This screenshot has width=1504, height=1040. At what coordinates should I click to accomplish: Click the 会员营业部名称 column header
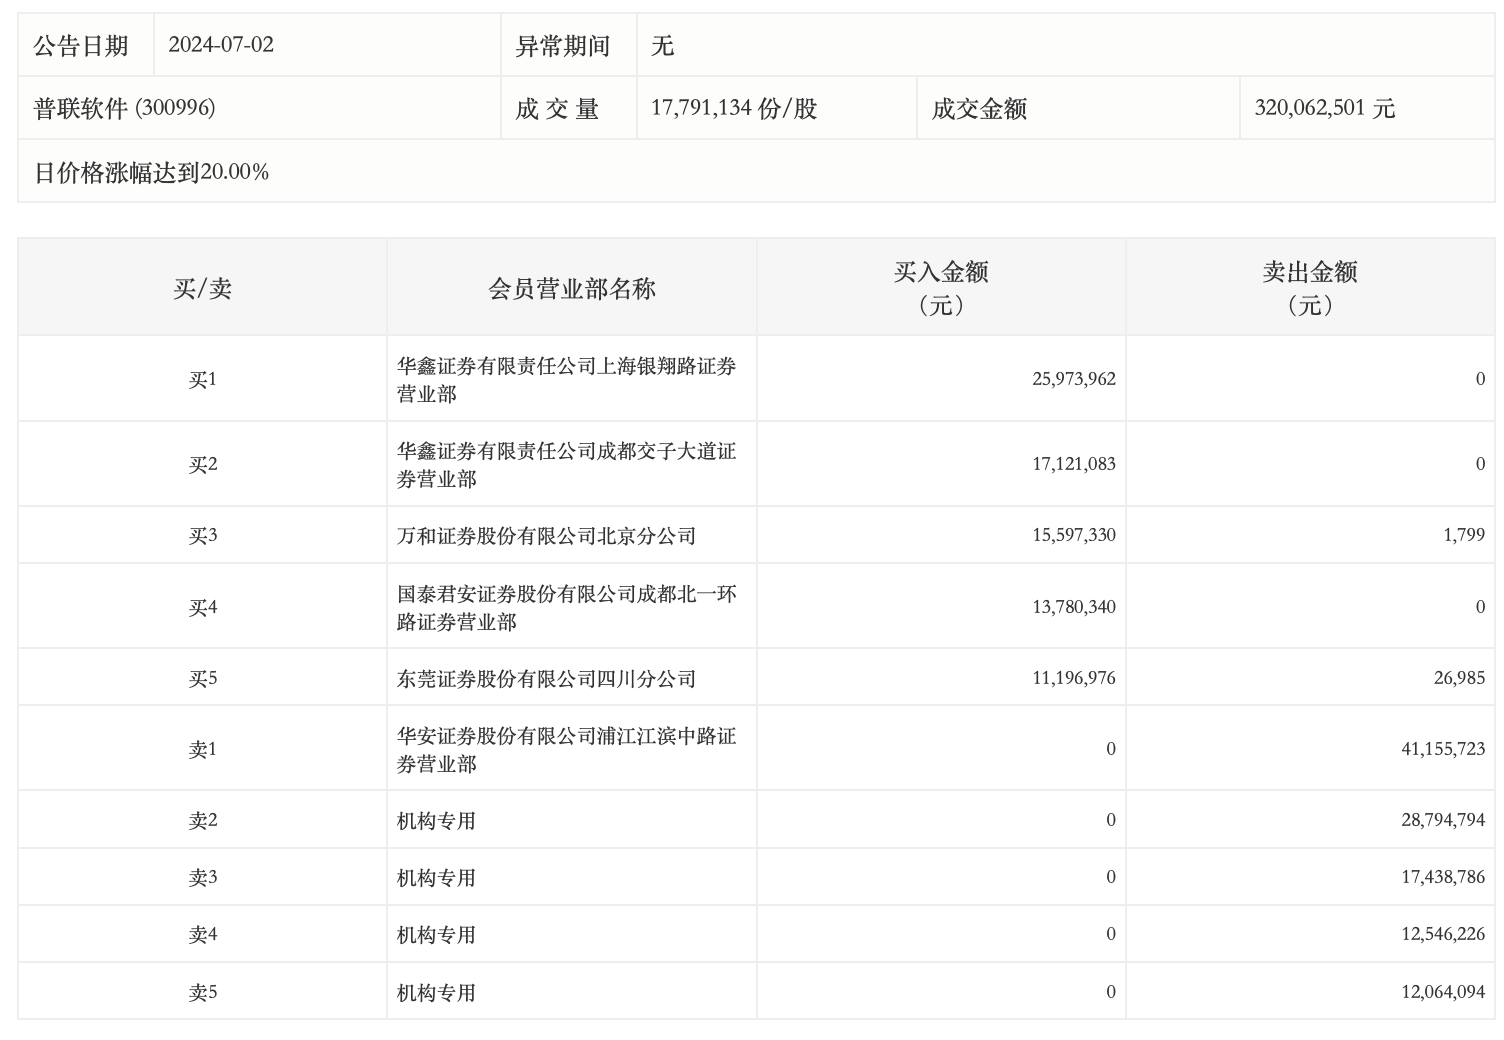tap(571, 289)
